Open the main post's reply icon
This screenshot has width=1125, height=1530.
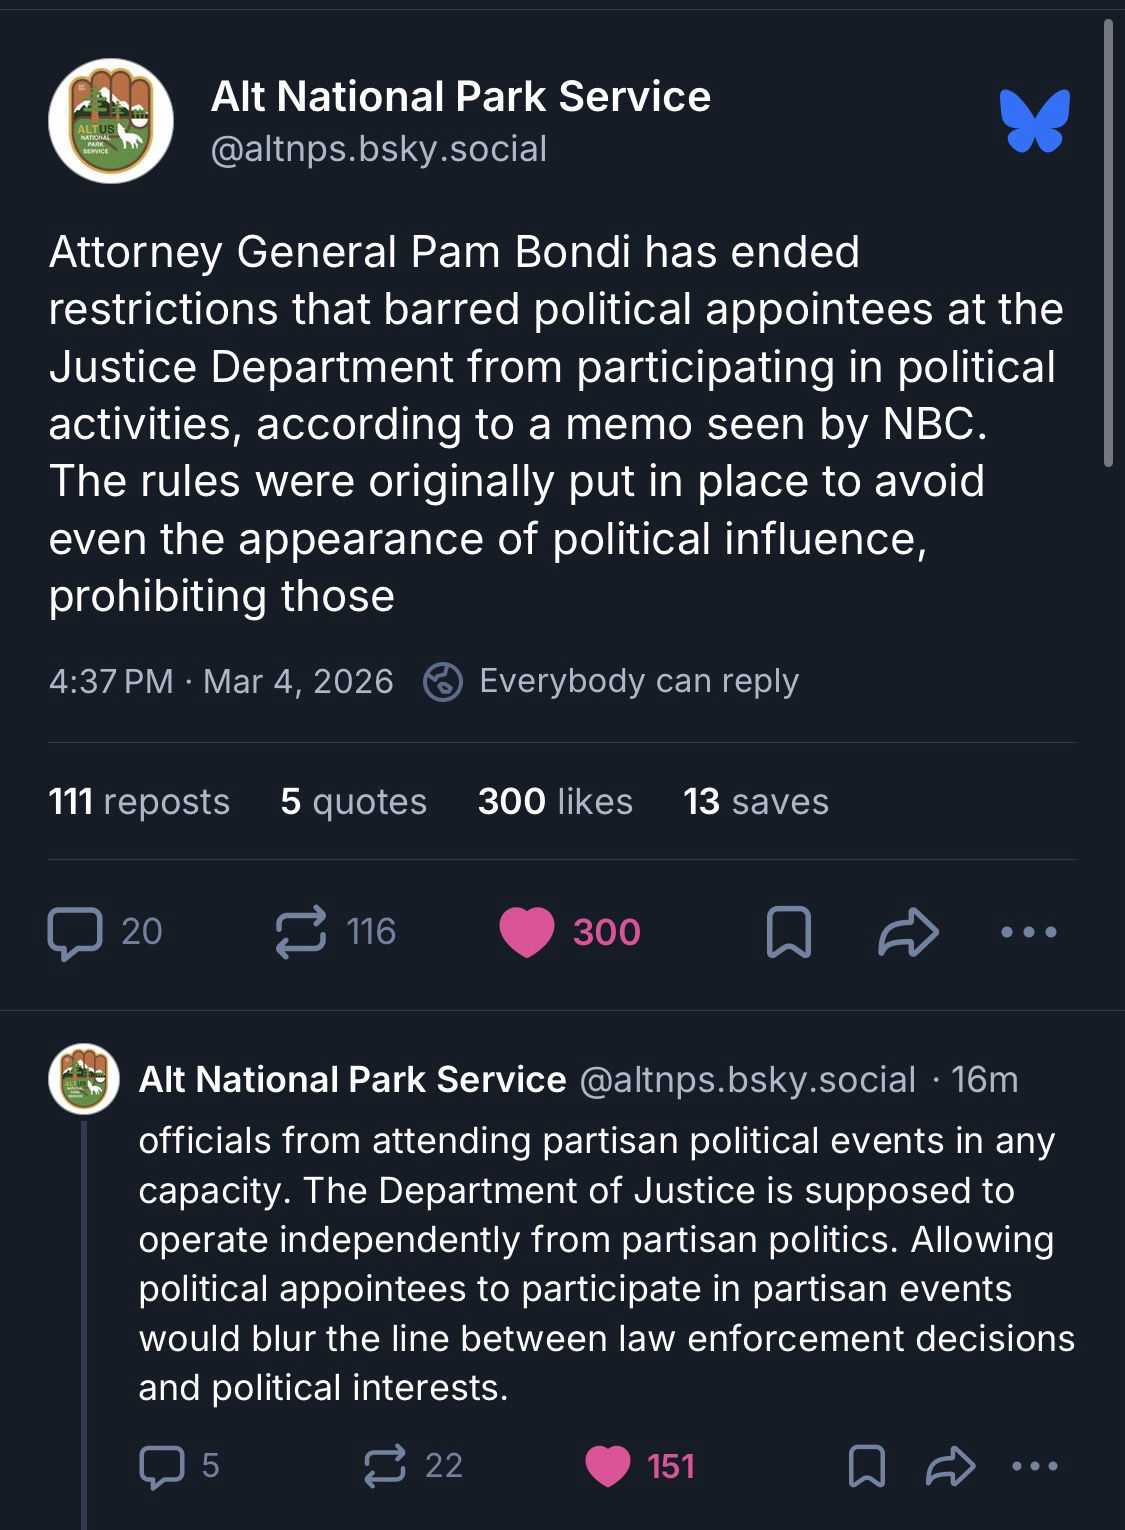[x=75, y=932]
